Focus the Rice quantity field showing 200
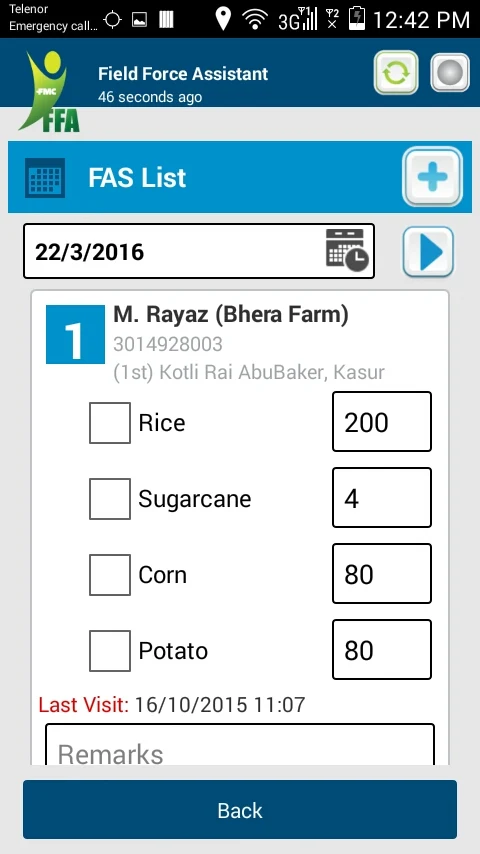480x854 pixels. tap(382, 422)
